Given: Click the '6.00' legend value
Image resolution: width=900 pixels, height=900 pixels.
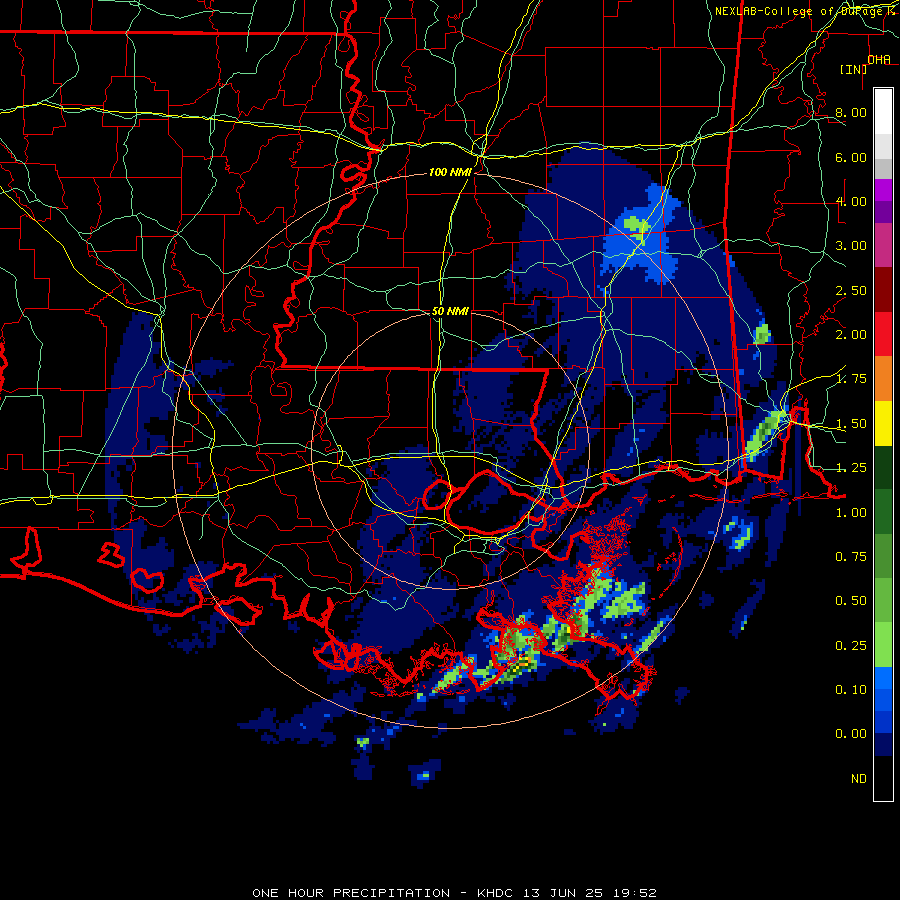Looking at the screenshot, I should pyautogui.click(x=851, y=157).
